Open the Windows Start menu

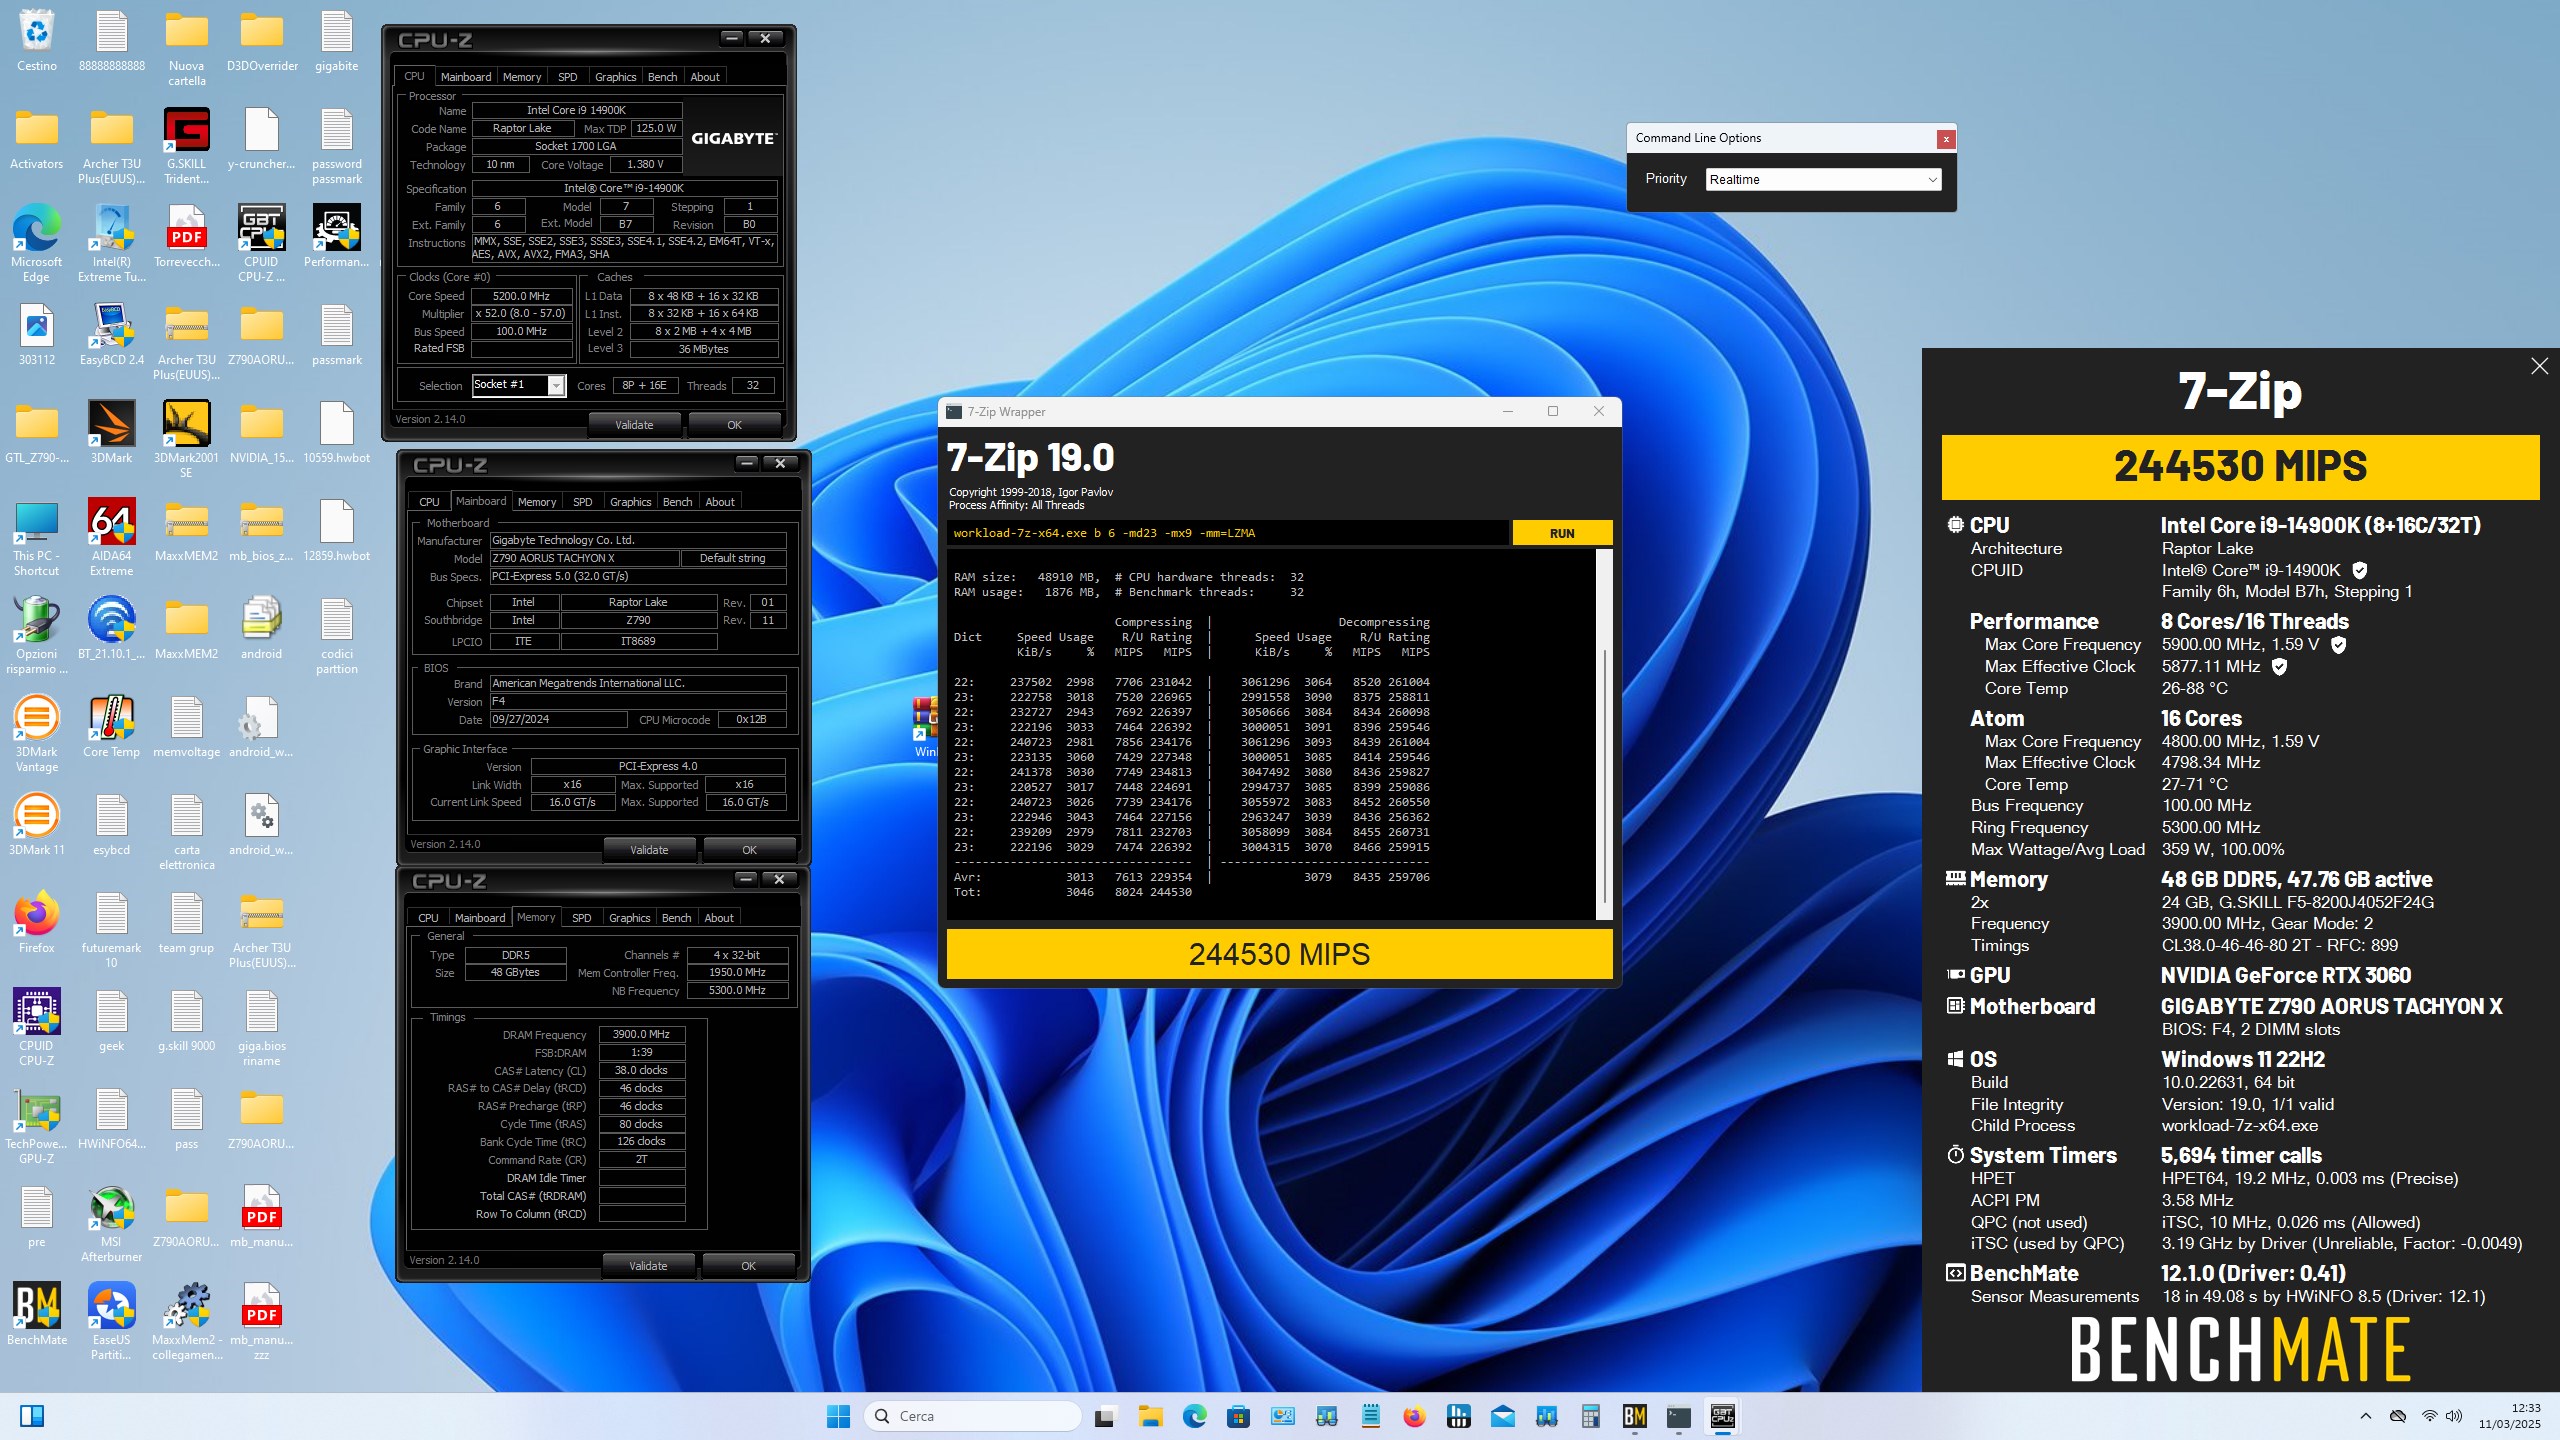[838, 1416]
